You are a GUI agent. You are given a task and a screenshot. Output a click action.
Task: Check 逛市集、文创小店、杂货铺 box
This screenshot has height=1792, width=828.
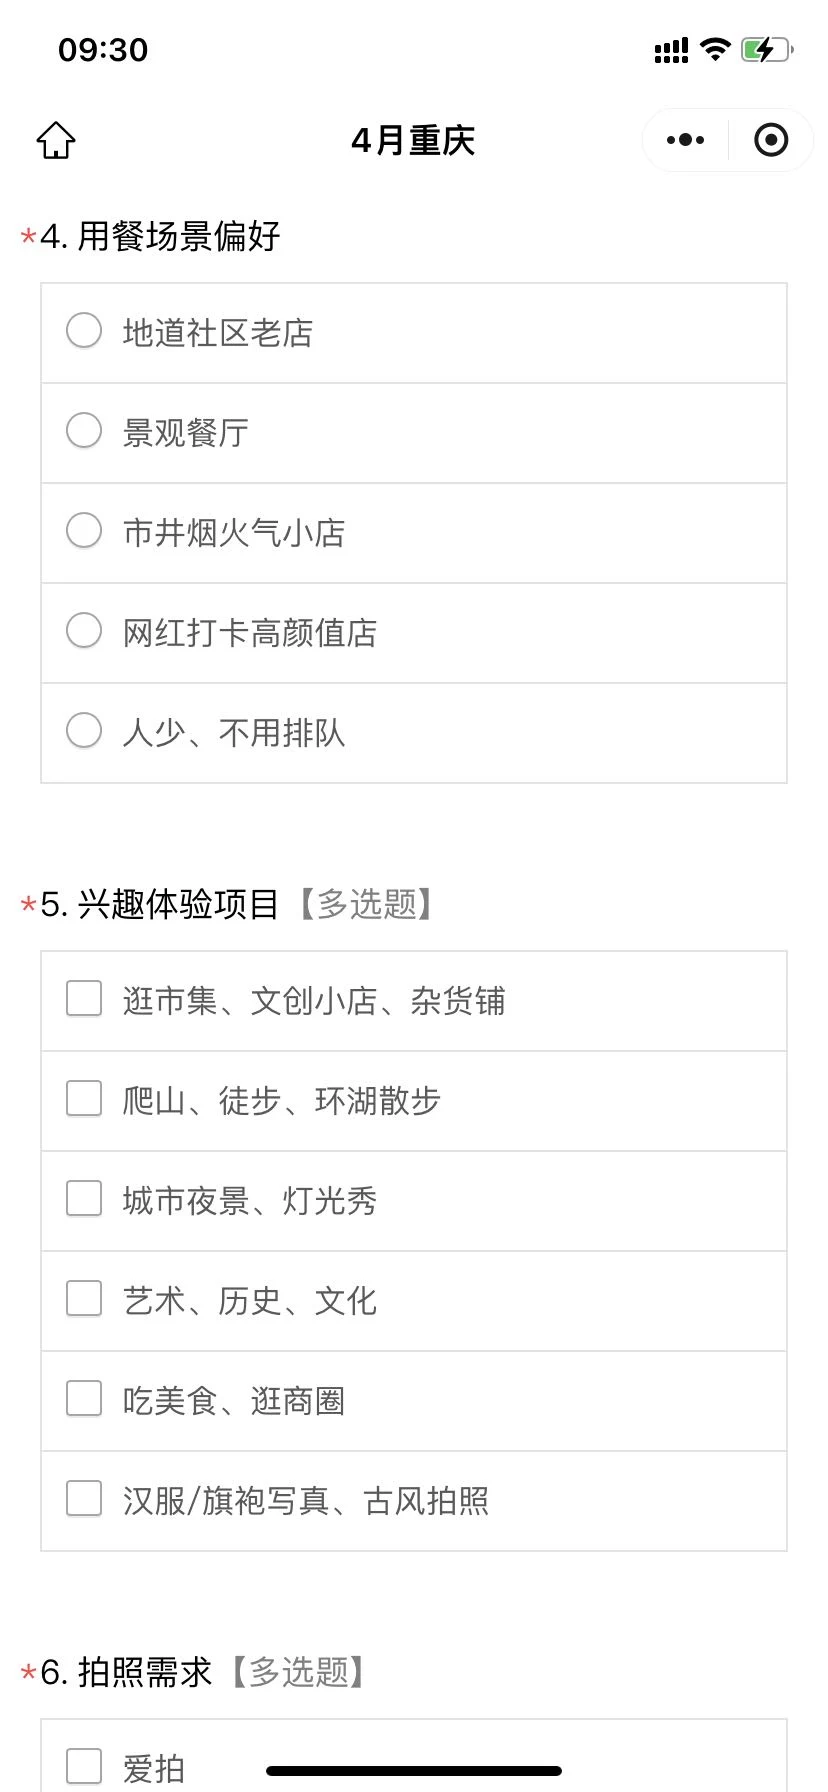84,999
